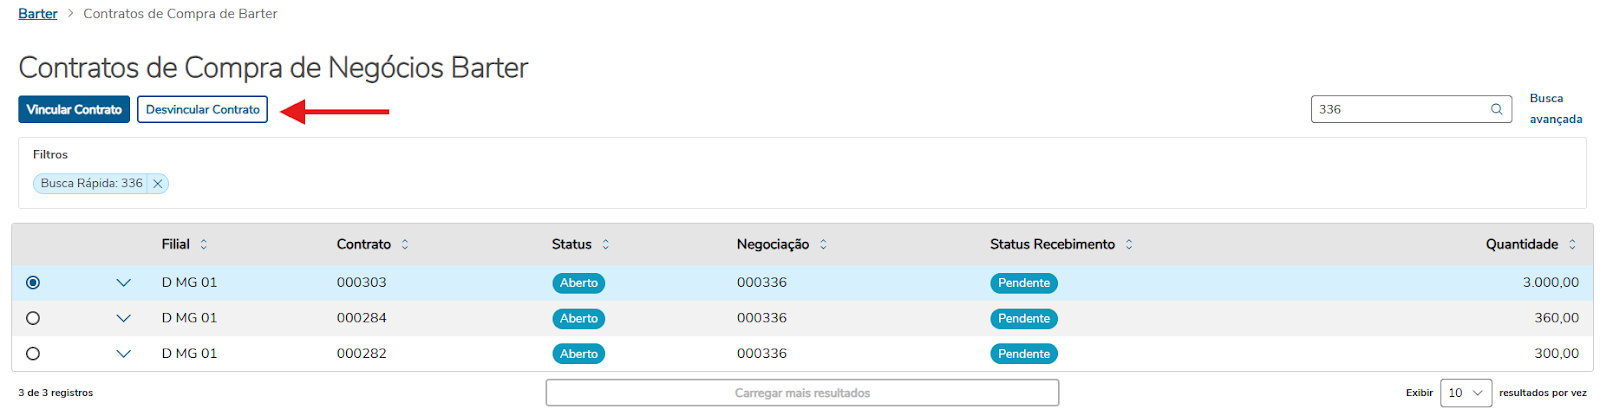
Task: Expand row details for contract 000284
Action: (124, 318)
